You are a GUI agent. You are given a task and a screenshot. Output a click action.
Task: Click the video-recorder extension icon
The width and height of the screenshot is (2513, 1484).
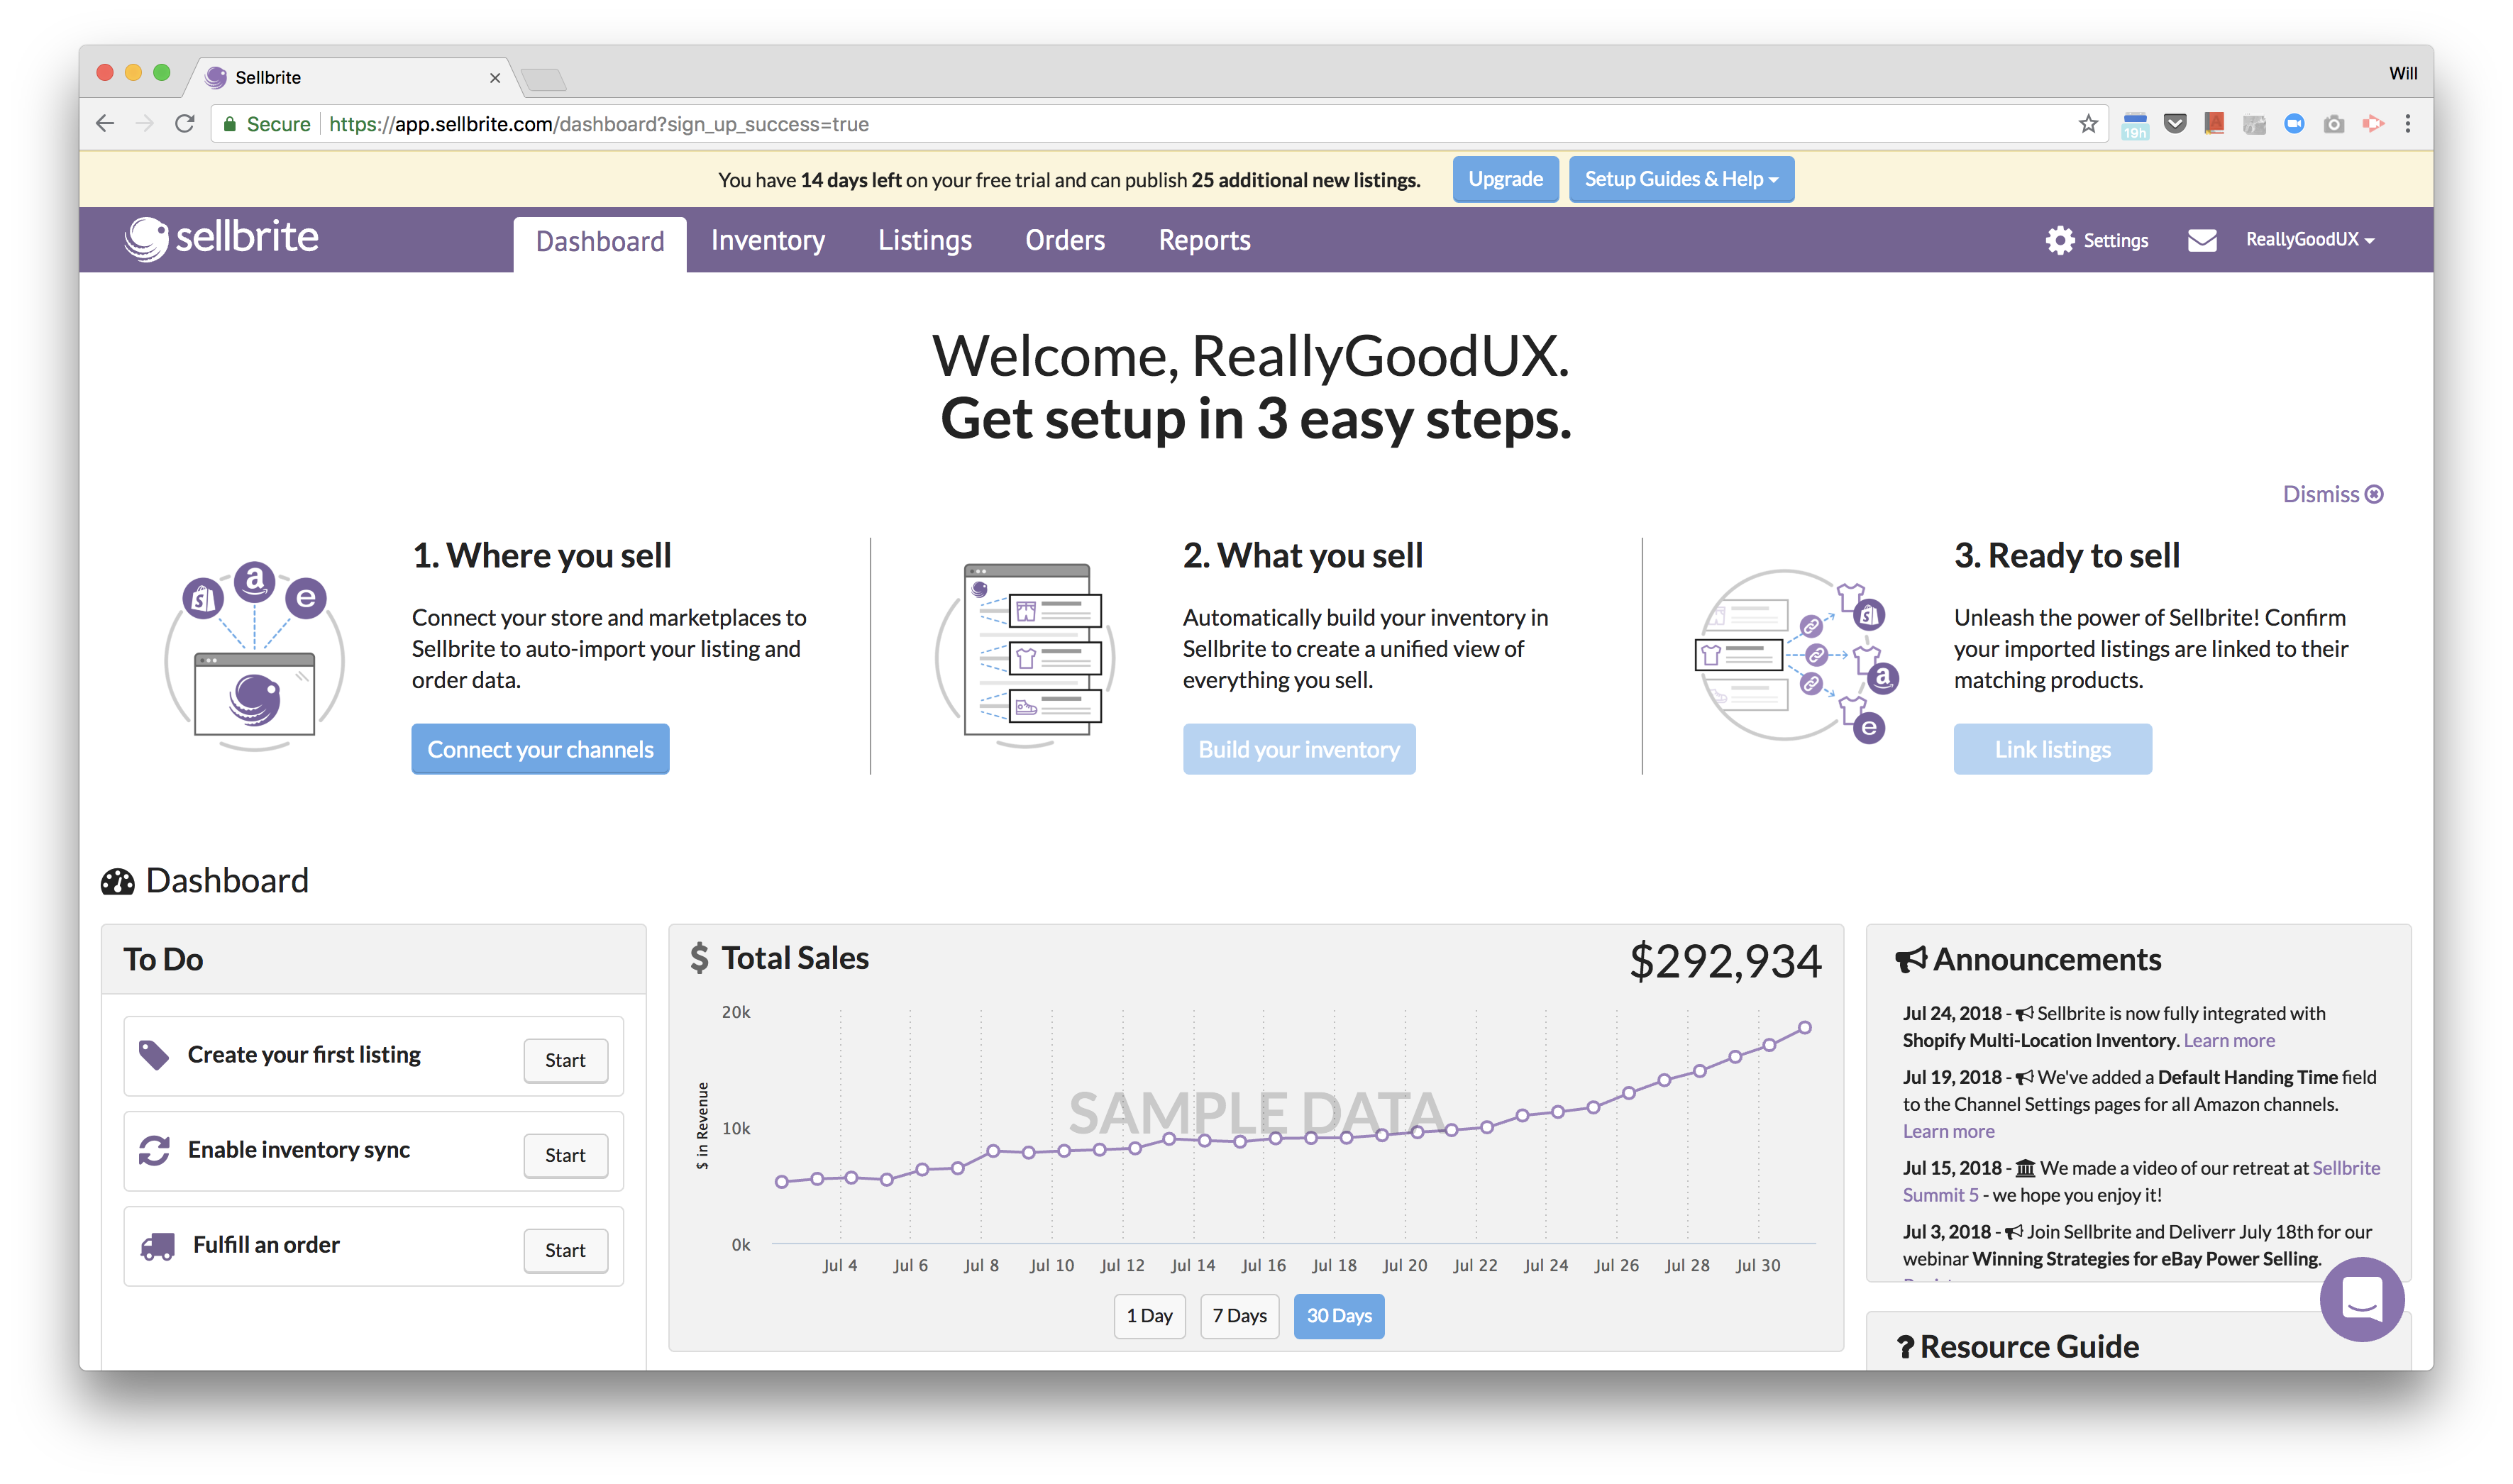[2372, 124]
